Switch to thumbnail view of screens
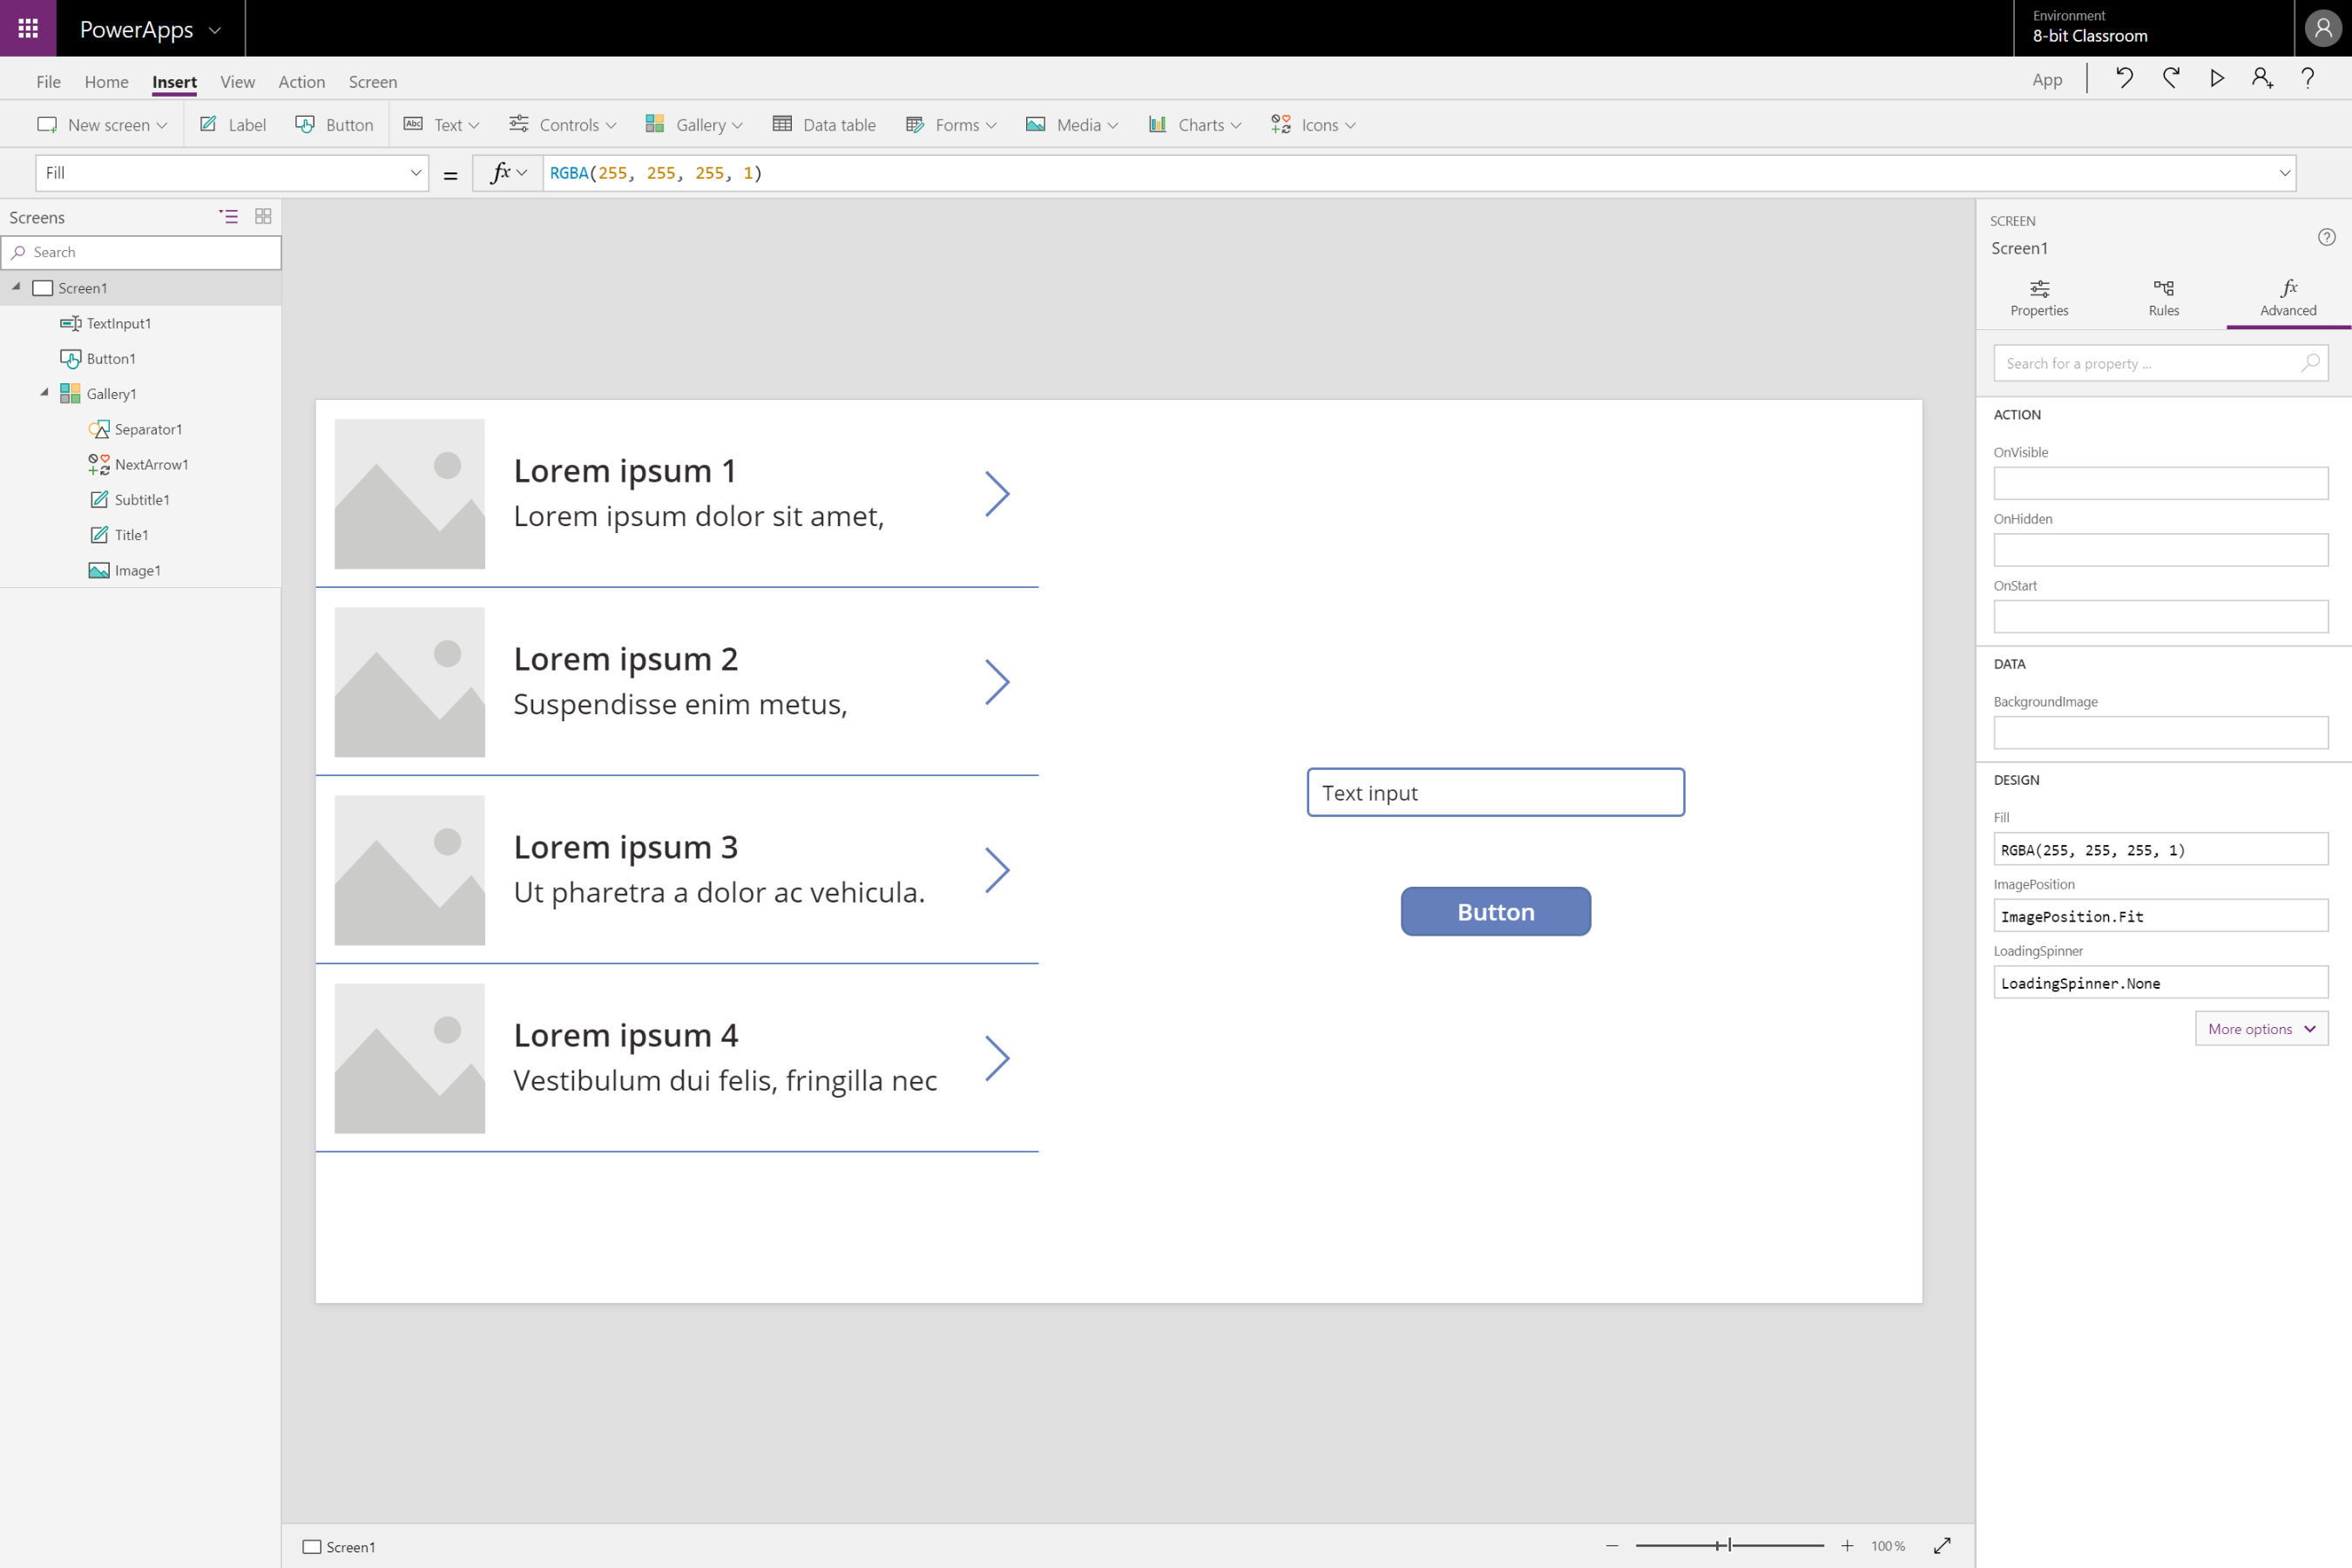The width and height of the screenshot is (2352, 1568). [x=263, y=216]
